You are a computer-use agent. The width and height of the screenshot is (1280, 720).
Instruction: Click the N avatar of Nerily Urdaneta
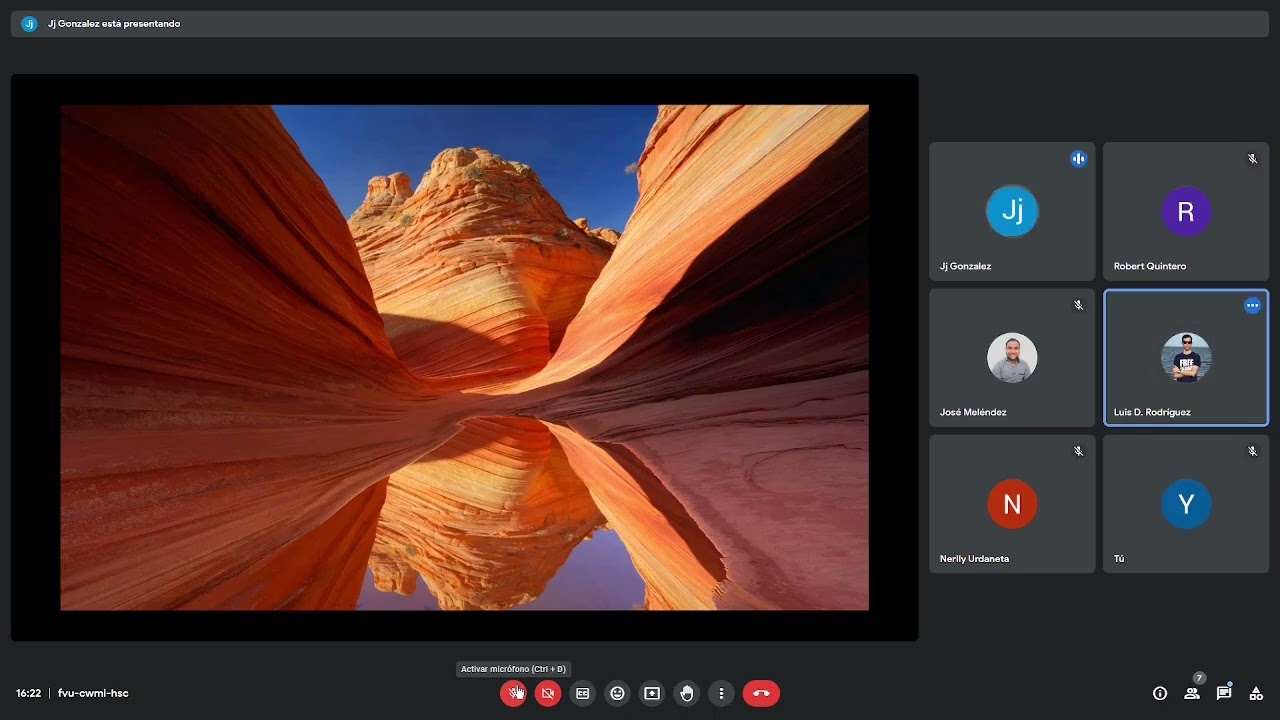(x=1012, y=504)
